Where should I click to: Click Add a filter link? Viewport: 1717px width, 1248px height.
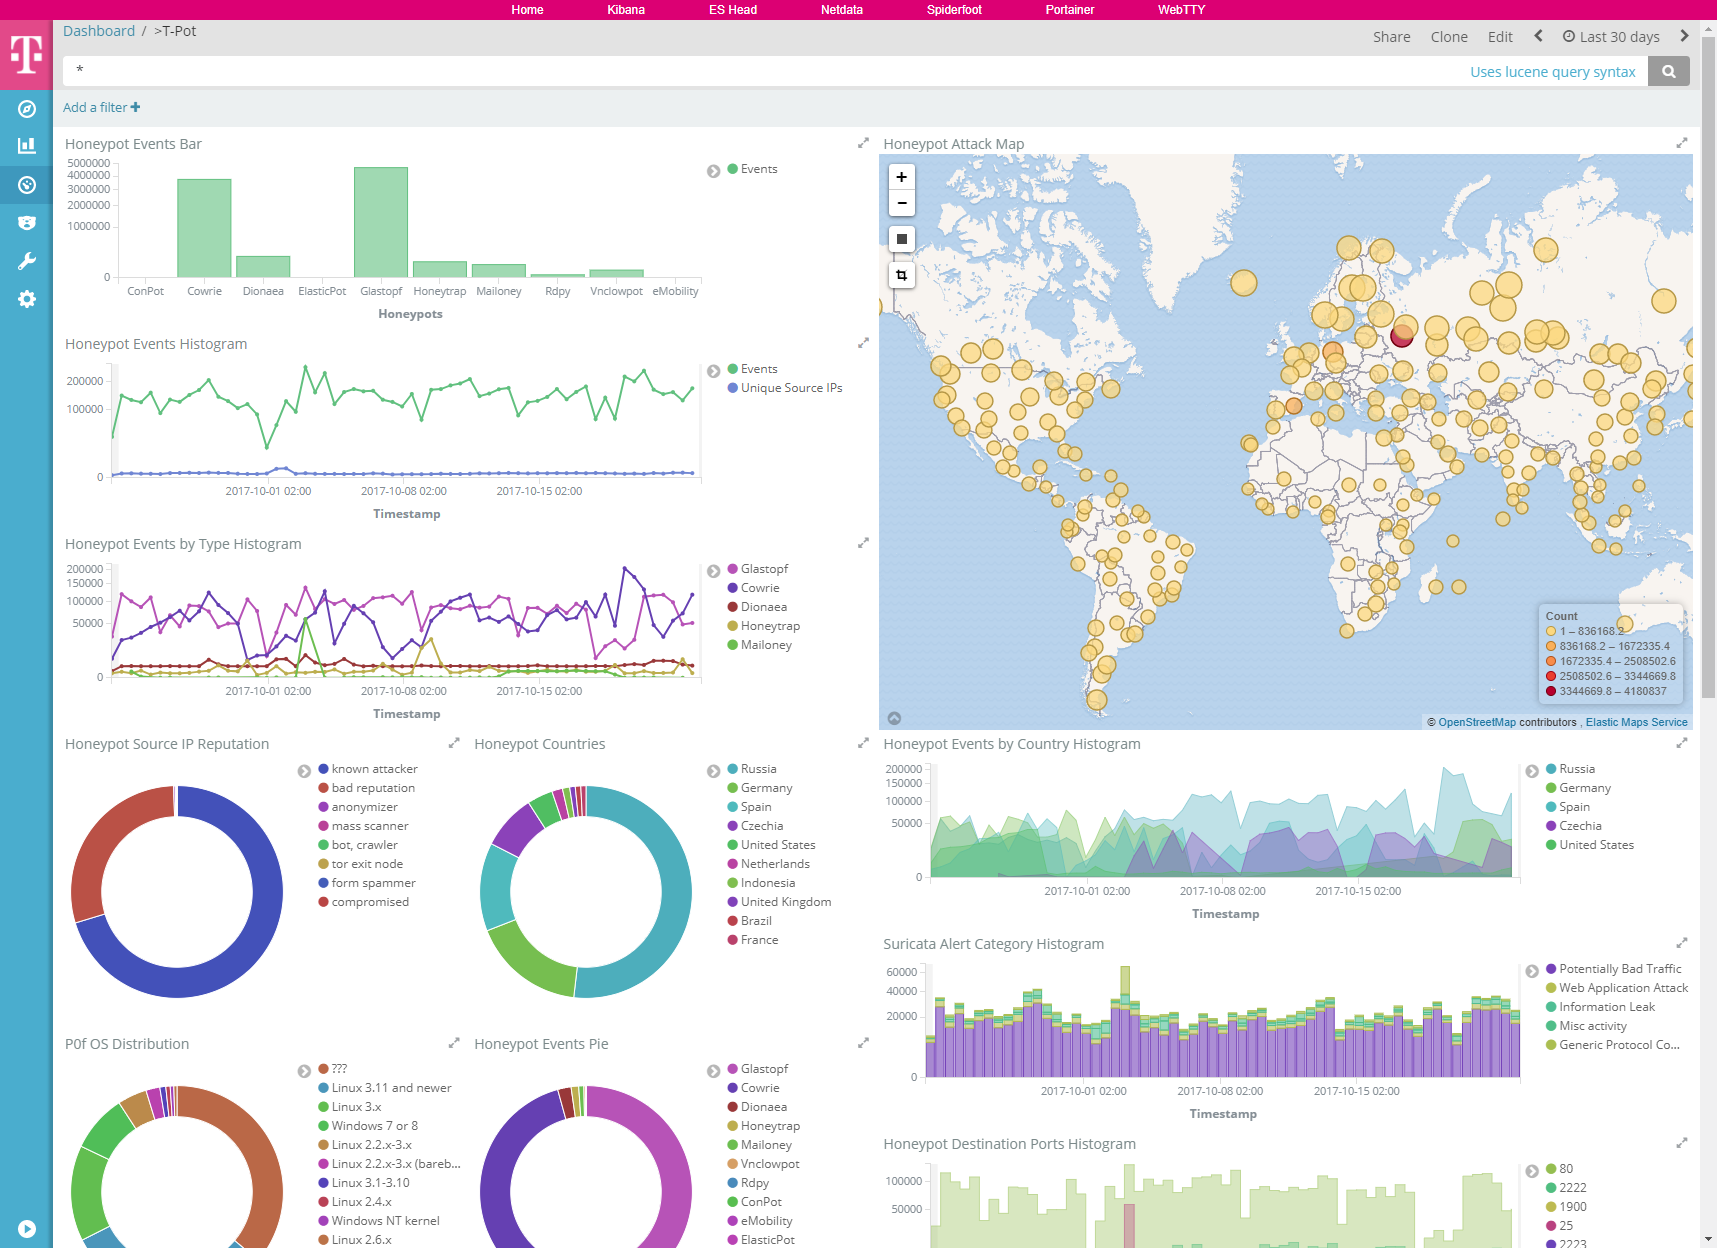101,107
